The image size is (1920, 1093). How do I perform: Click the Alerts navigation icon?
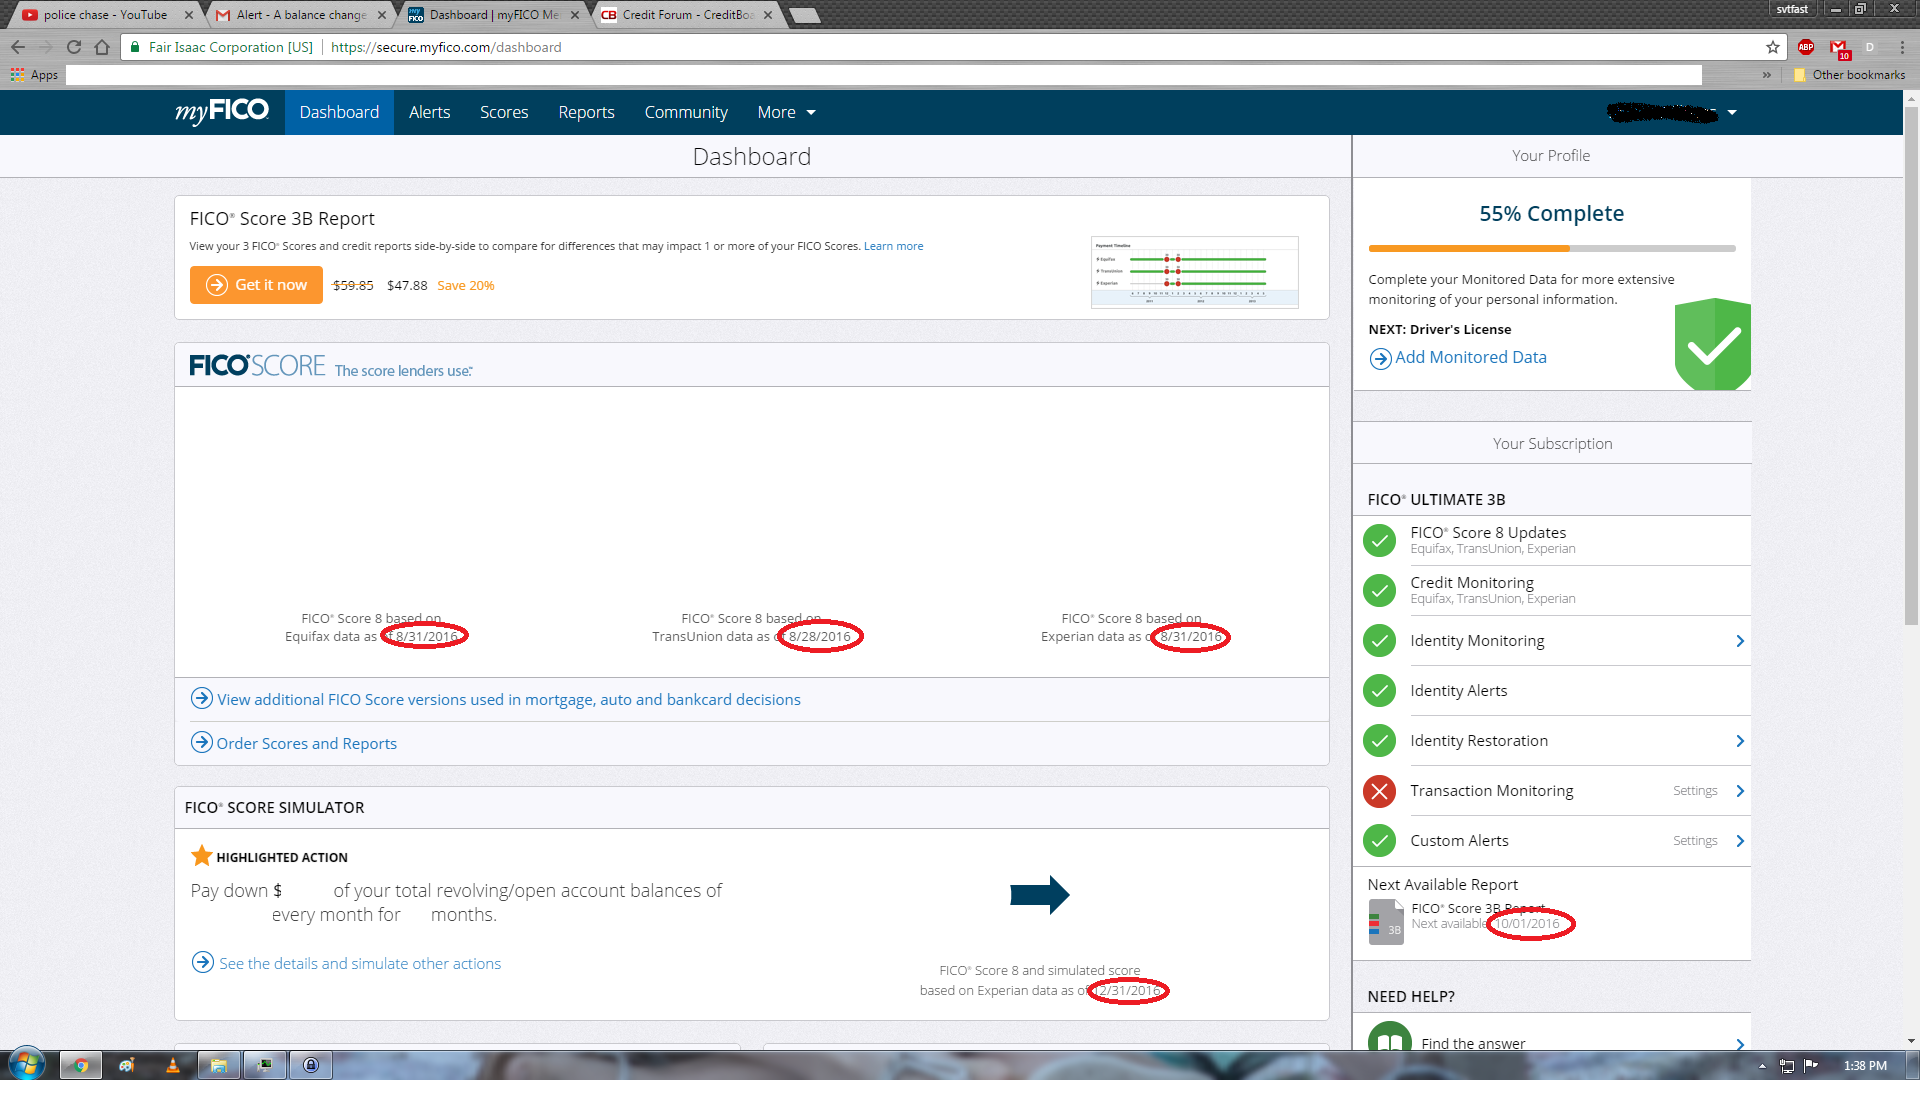tap(429, 112)
